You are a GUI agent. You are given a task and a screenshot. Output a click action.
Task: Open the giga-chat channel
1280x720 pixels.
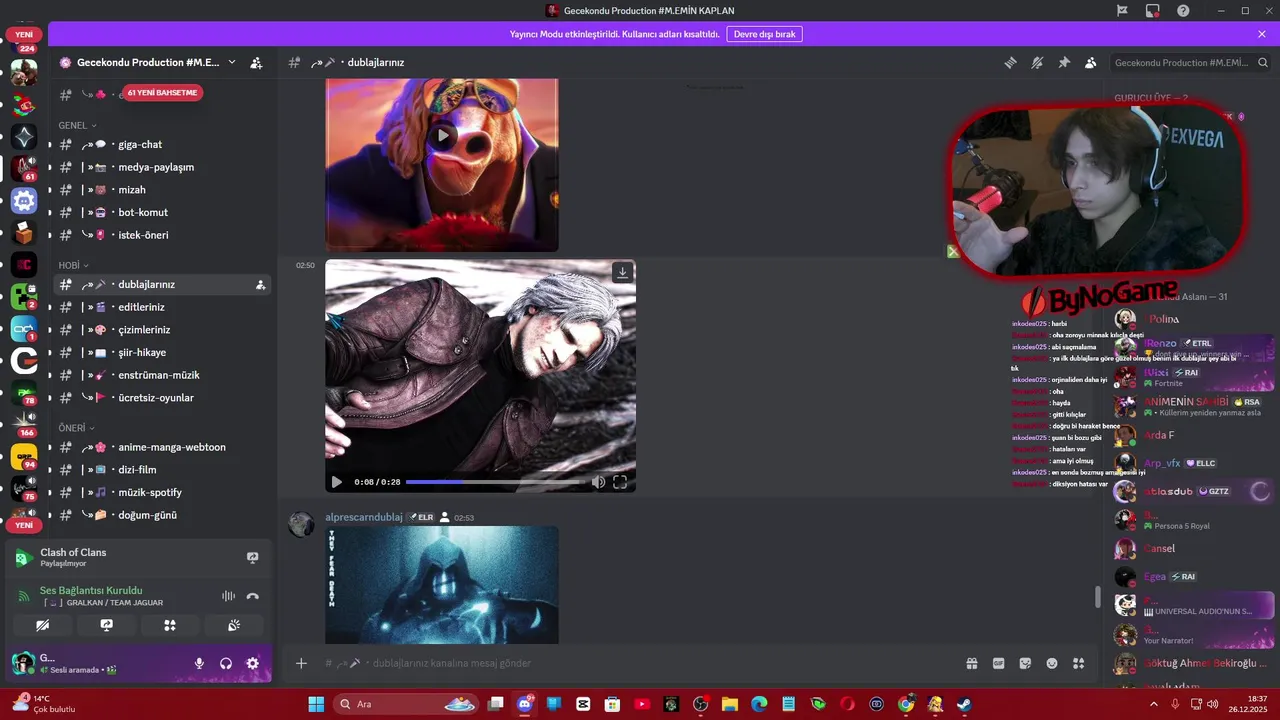point(162,145)
